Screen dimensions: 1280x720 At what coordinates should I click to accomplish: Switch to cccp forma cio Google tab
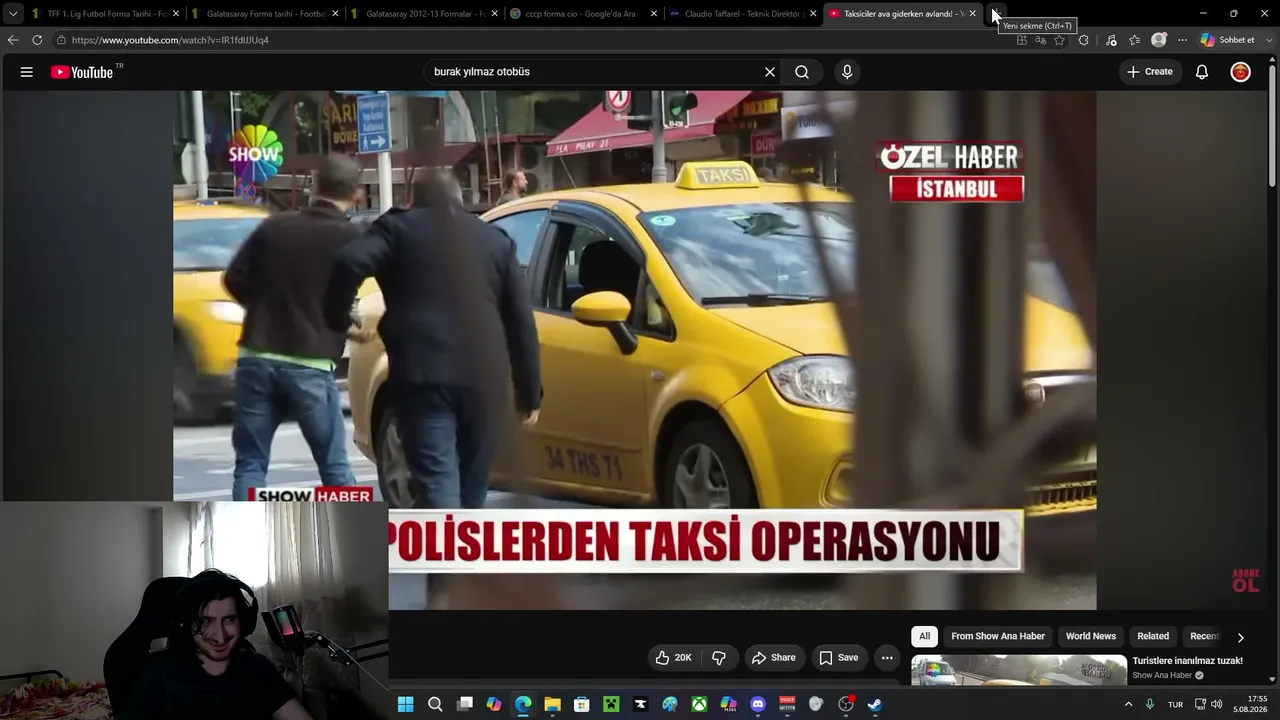click(583, 14)
